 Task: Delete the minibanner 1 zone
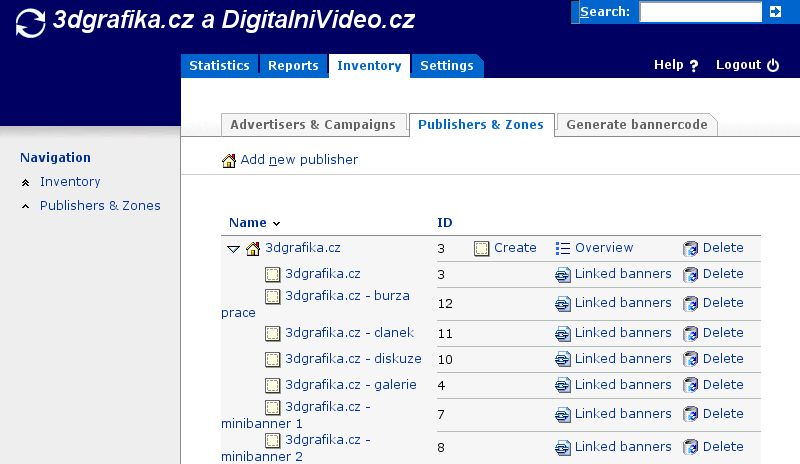pos(723,413)
